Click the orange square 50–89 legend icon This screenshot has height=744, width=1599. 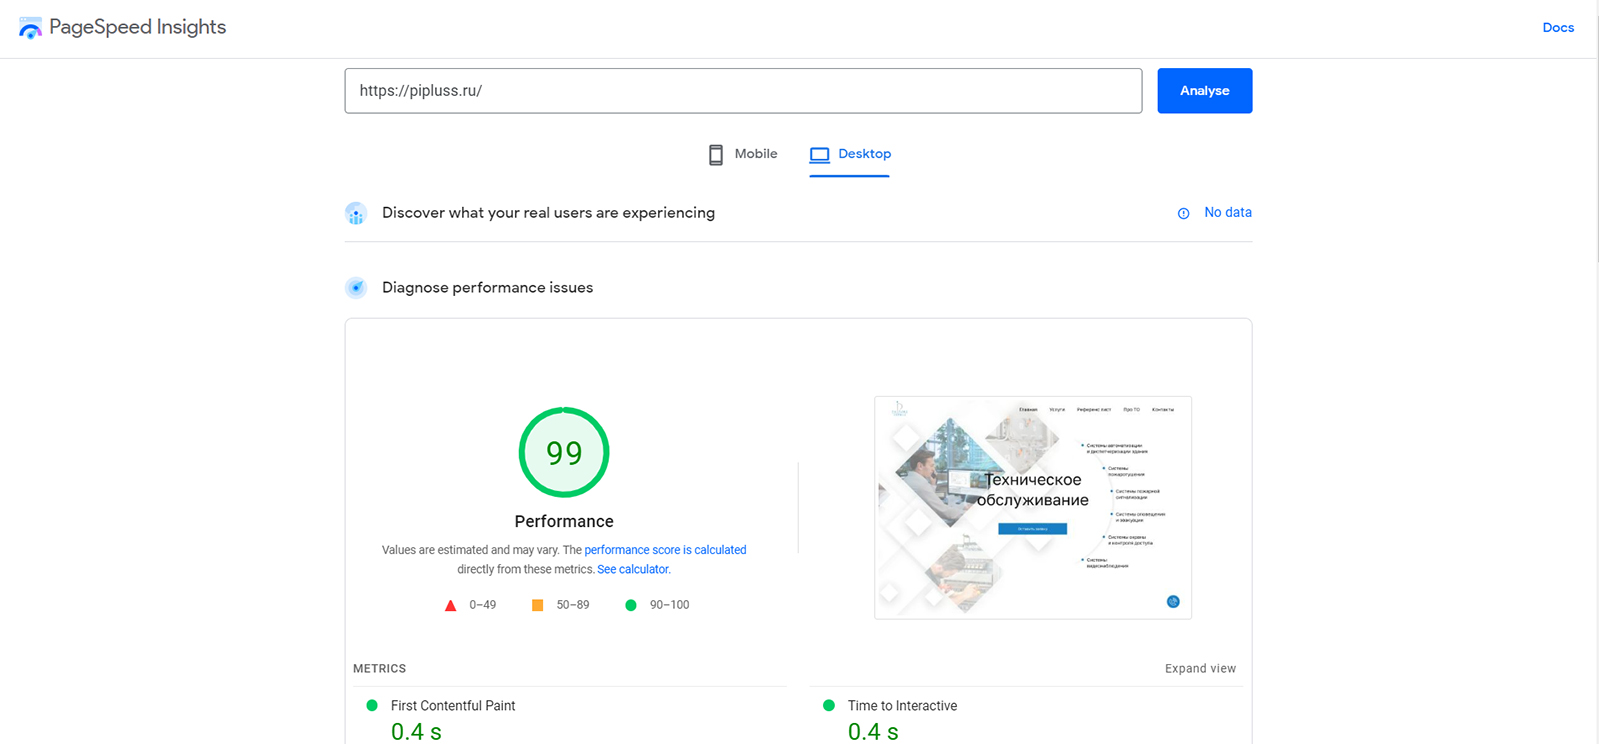pos(538,605)
